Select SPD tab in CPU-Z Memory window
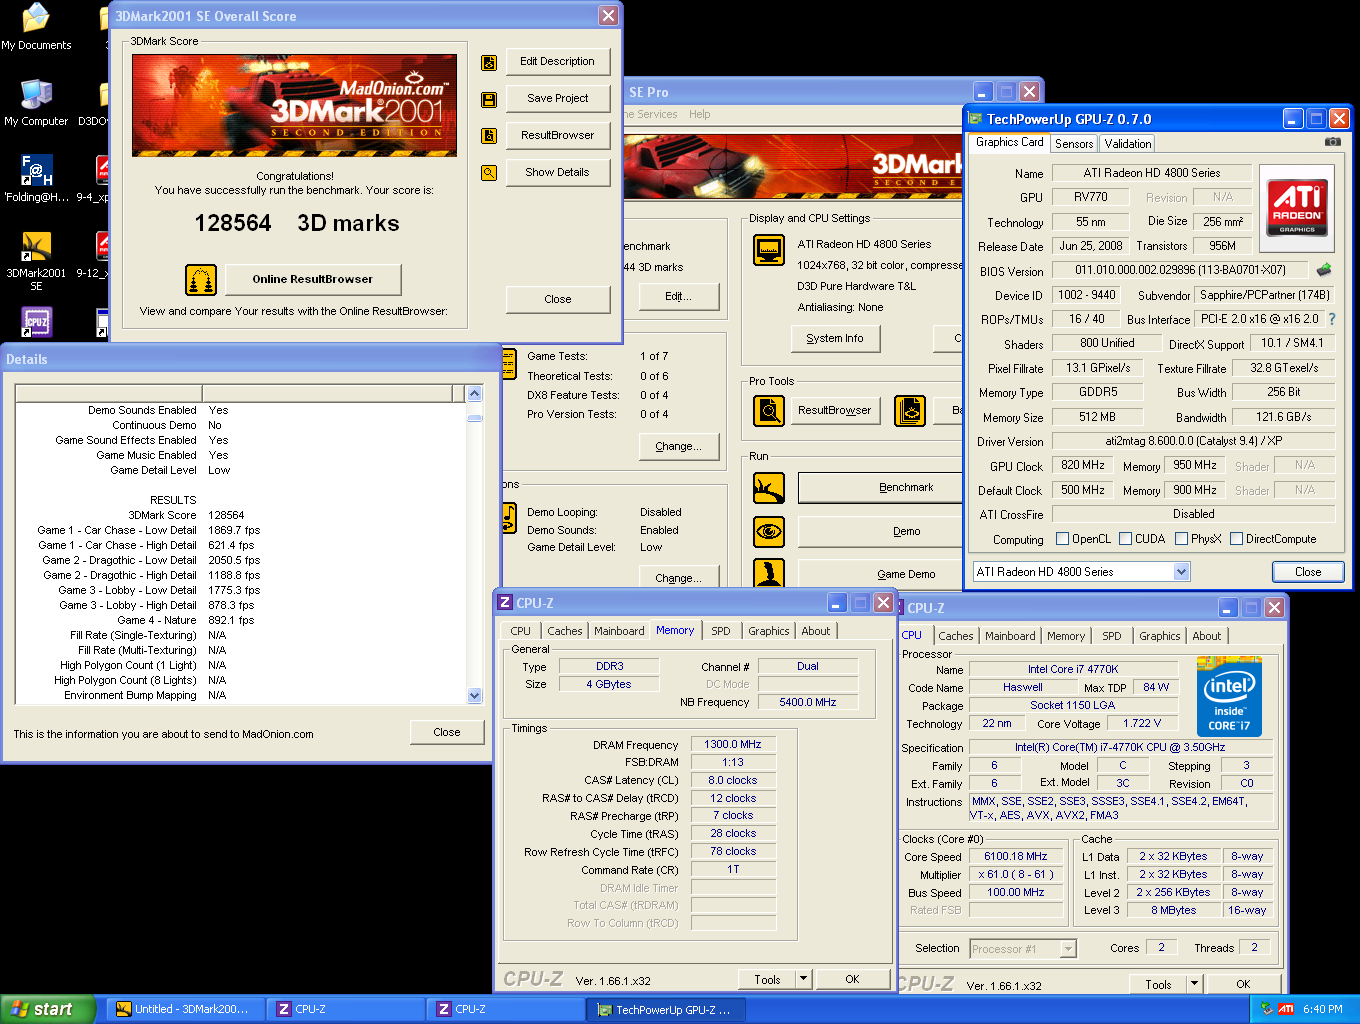 tap(721, 631)
